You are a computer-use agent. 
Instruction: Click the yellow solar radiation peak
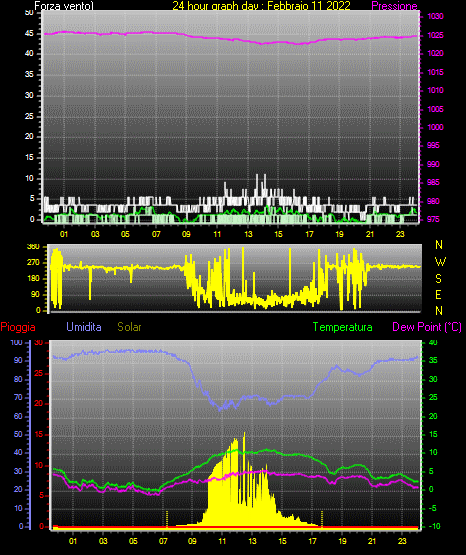244,434
